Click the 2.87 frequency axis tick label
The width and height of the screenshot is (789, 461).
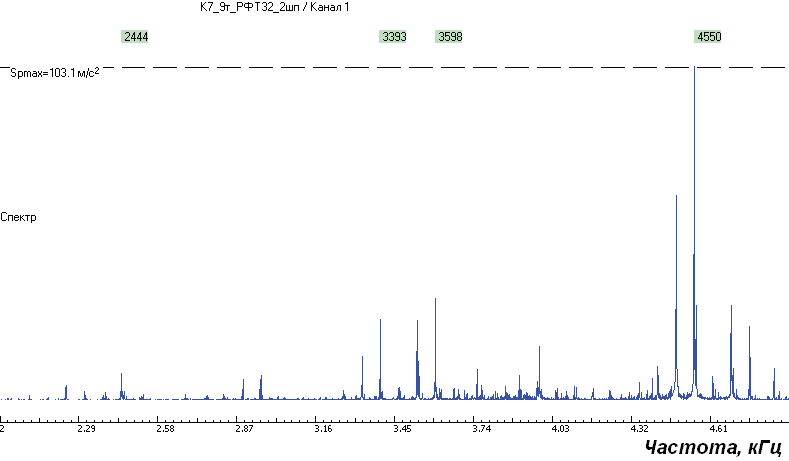(x=244, y=429)
